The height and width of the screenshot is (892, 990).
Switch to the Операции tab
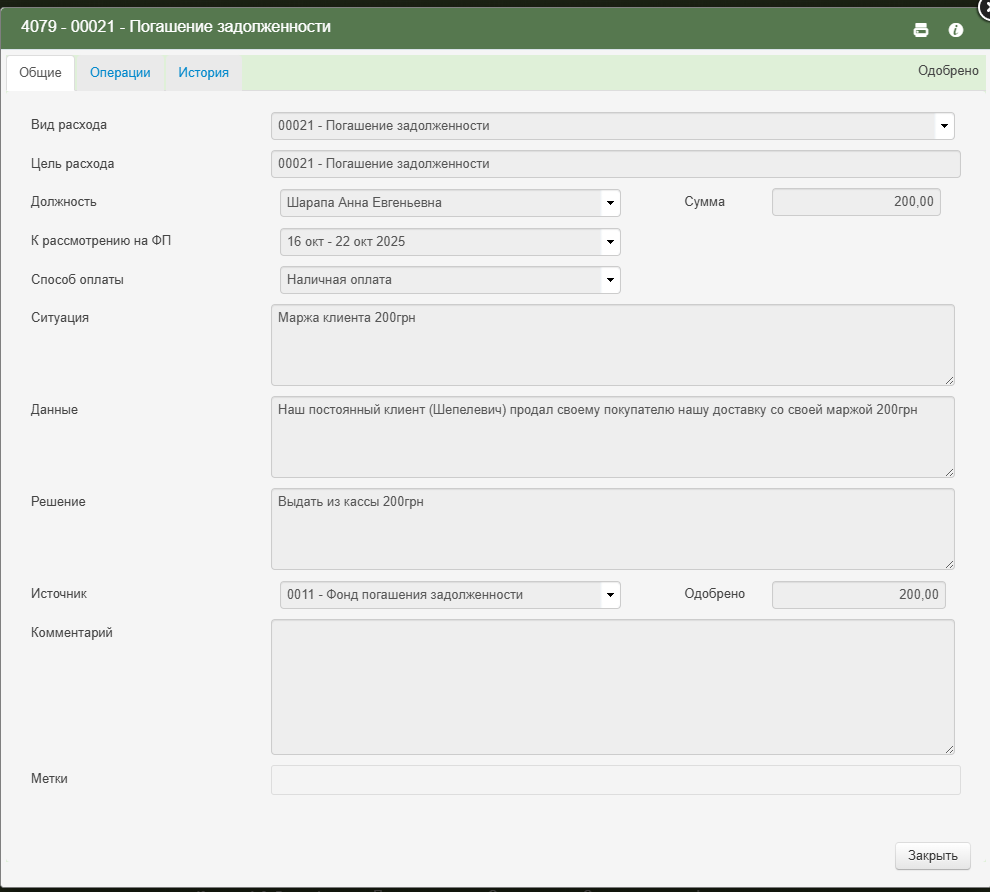coord(120,73)
